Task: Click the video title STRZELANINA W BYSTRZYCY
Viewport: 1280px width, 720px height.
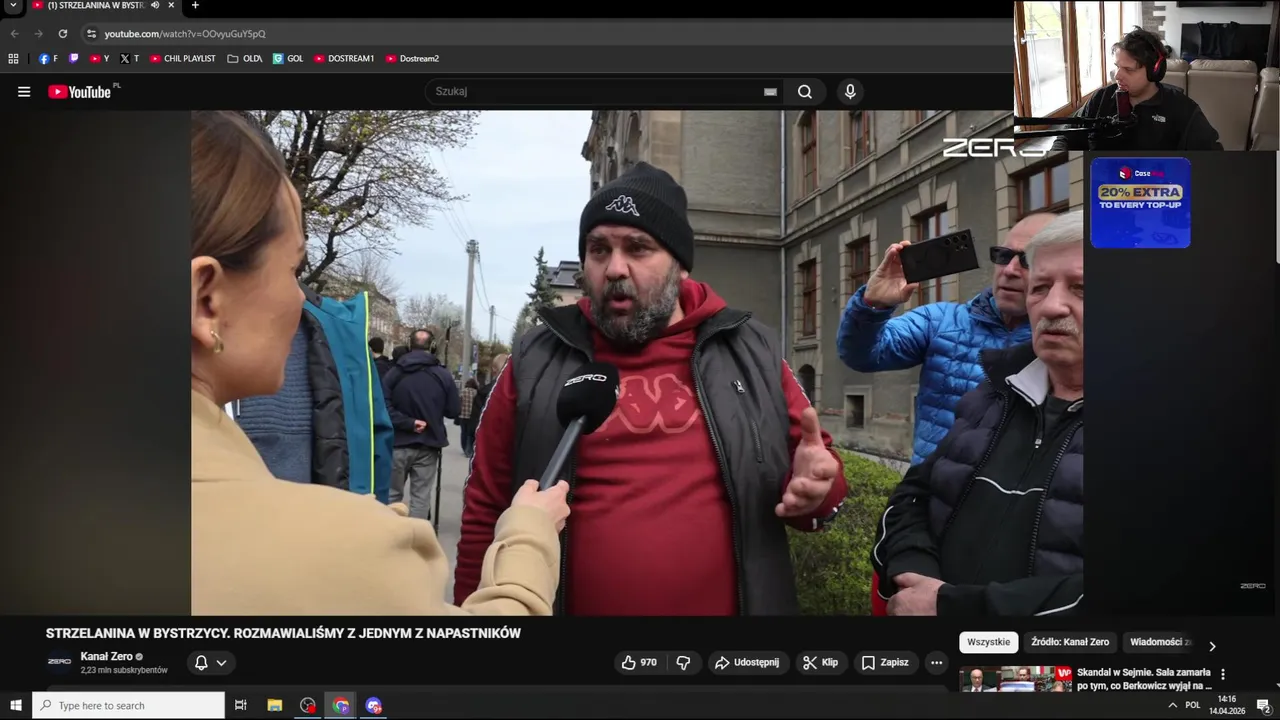Action: click(x=283, y=634)
